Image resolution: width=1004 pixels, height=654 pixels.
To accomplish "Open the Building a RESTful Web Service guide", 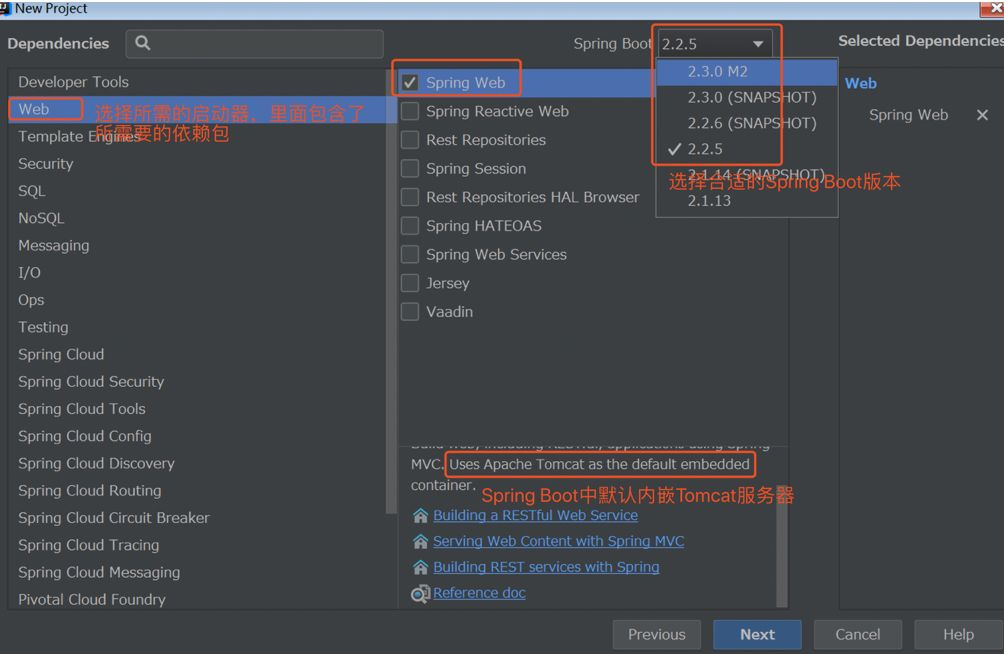I will tap(535, 516).
